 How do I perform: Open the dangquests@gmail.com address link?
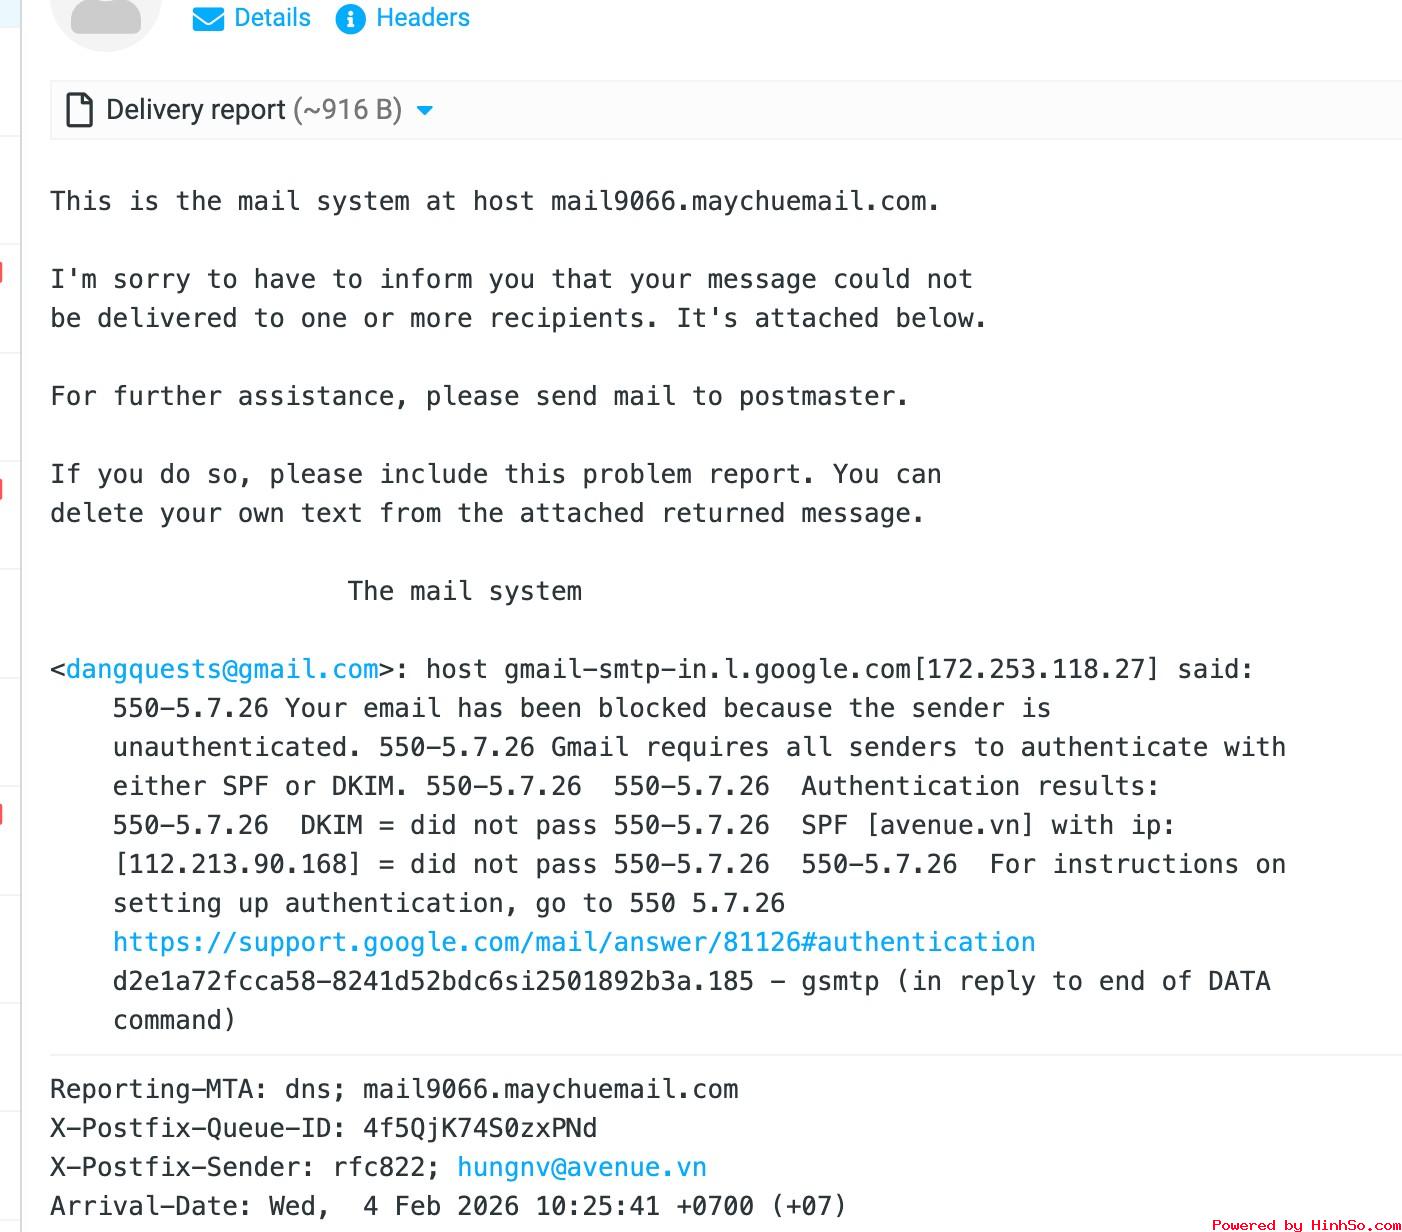[x=222, y=669]
